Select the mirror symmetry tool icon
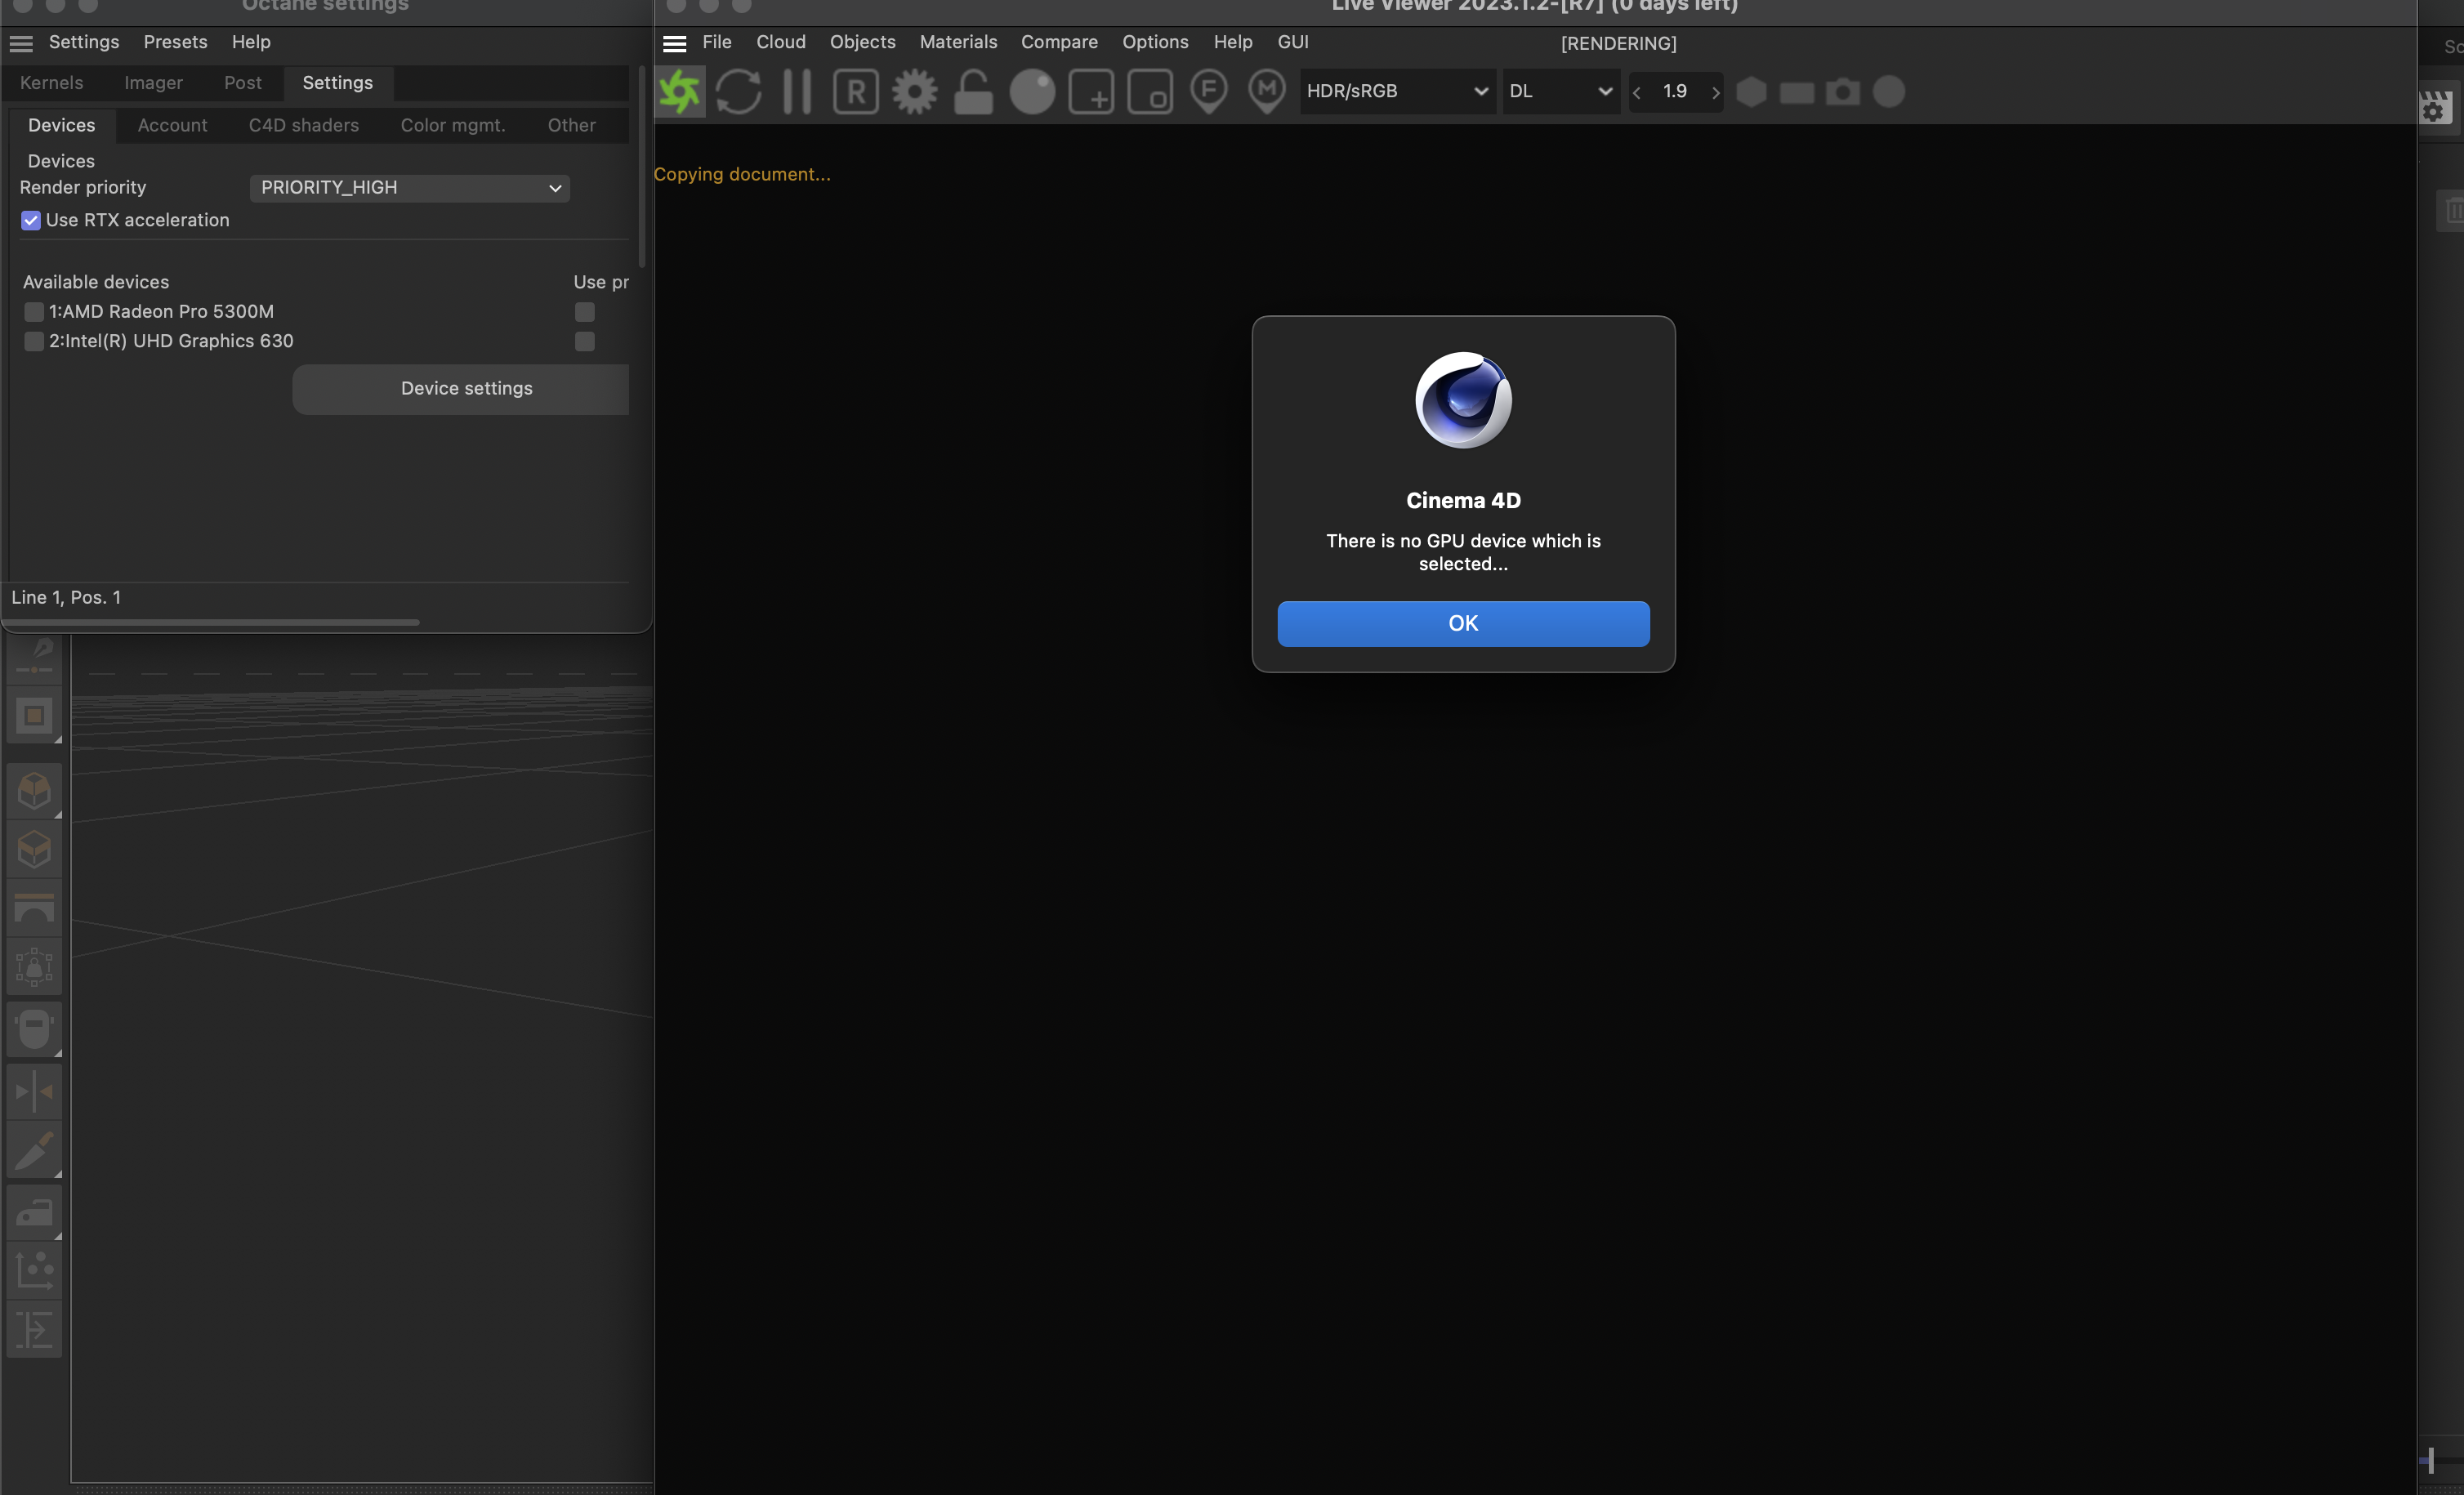This screenshot has width=2464, height=1495. pos(34,1091)
